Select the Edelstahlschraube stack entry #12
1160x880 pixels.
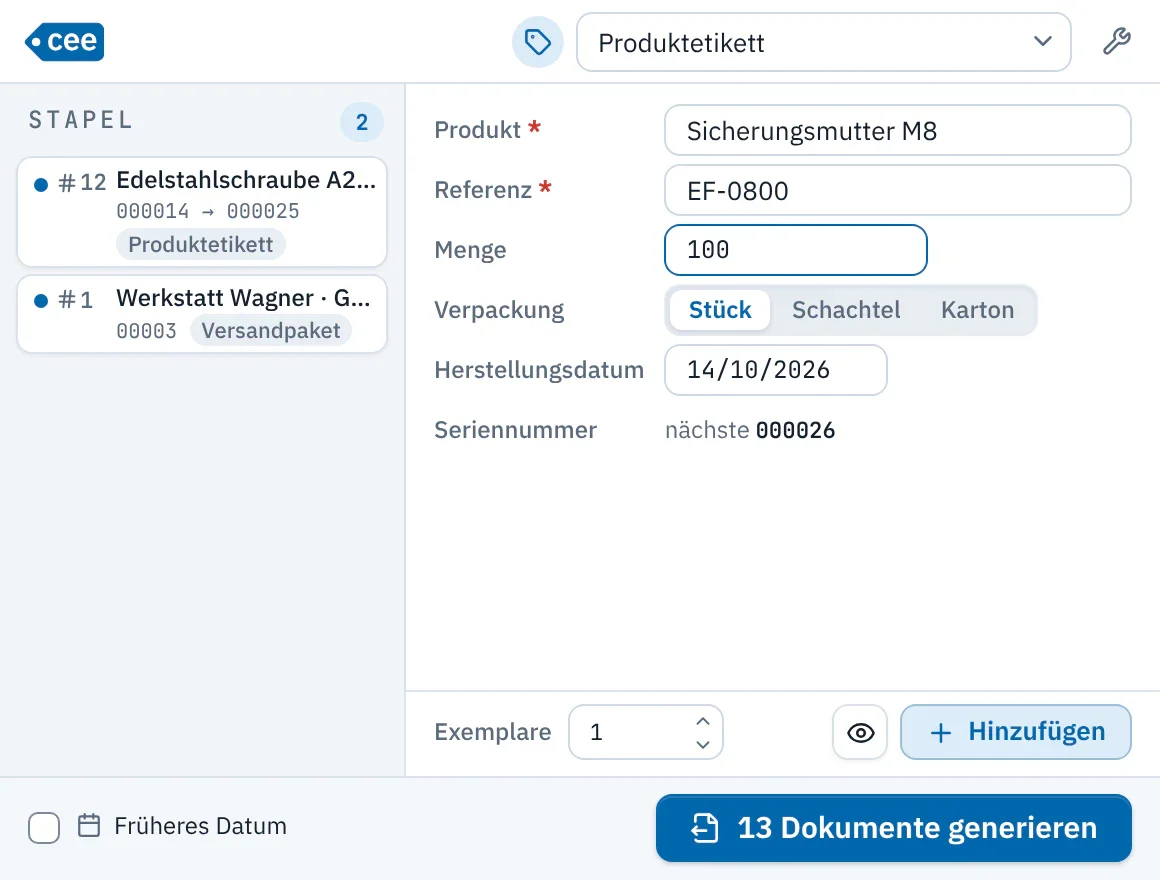(x=202, y=211)
